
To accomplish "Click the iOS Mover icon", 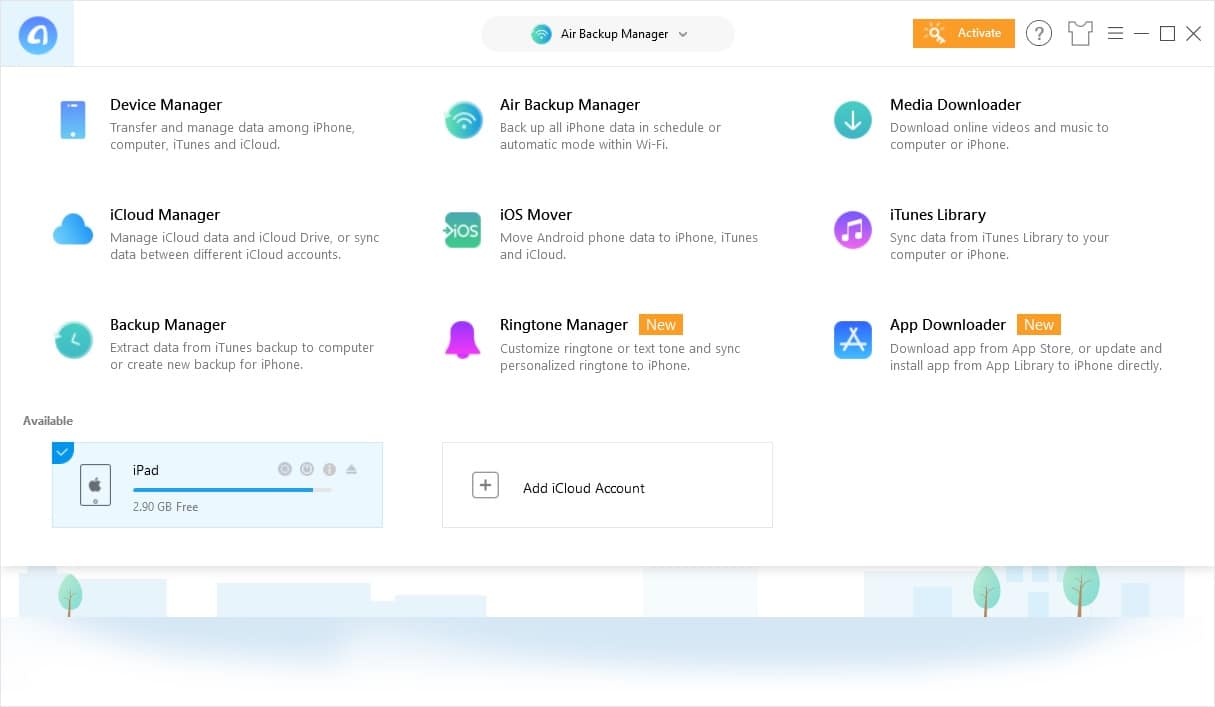I will tap(463, 230).
